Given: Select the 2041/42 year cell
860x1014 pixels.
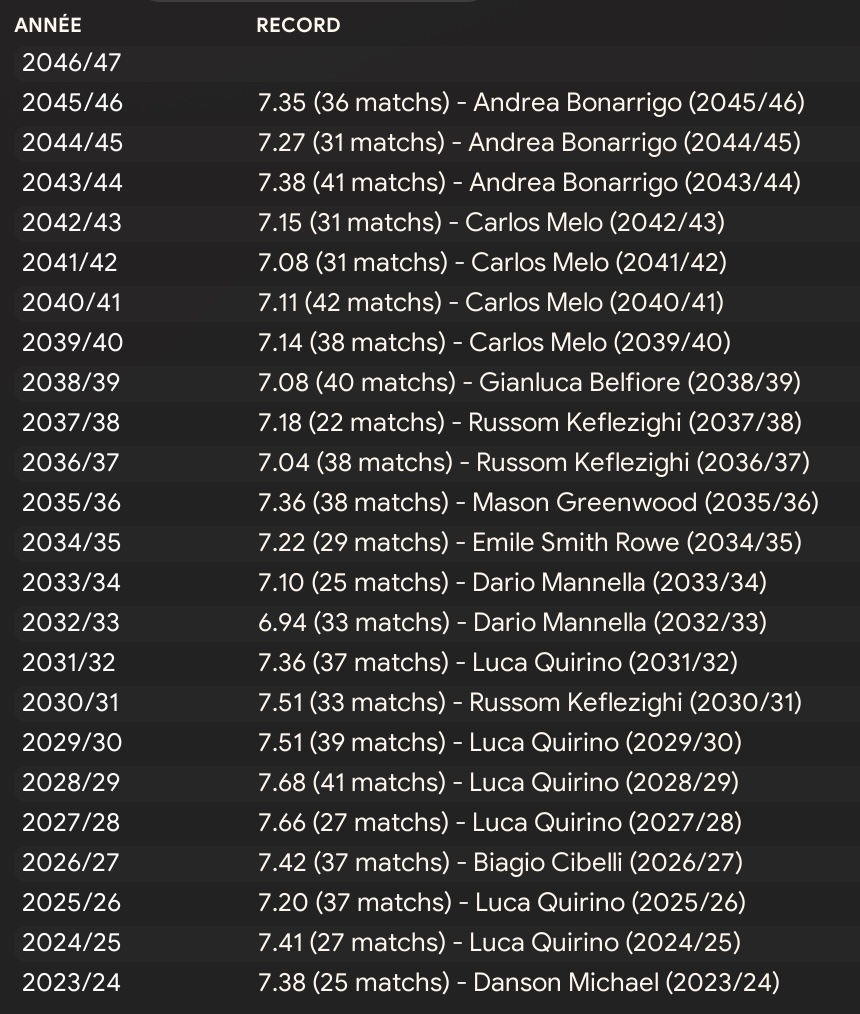Looking at the screenshot, I should [x=69, y=263].
